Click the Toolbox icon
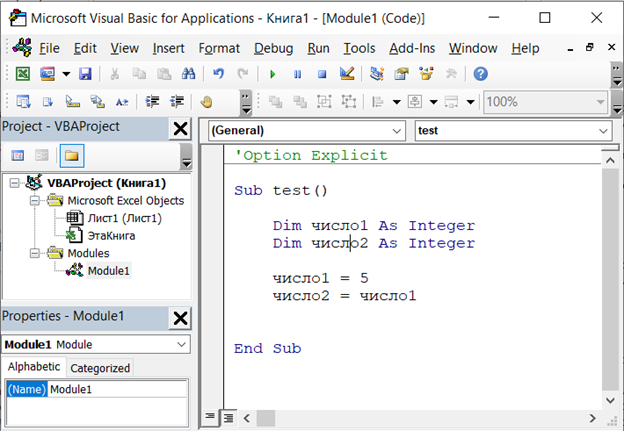 [450, 74]
